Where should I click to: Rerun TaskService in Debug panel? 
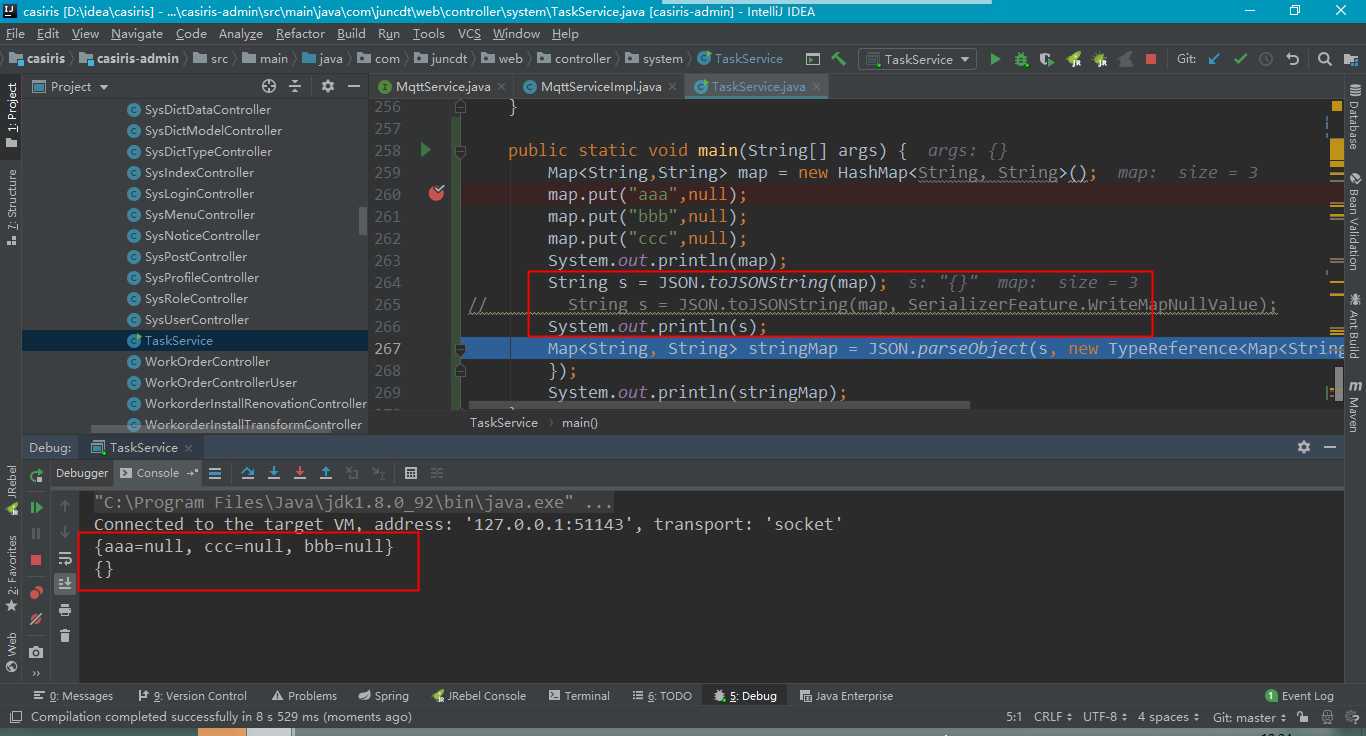pos(36,475)
